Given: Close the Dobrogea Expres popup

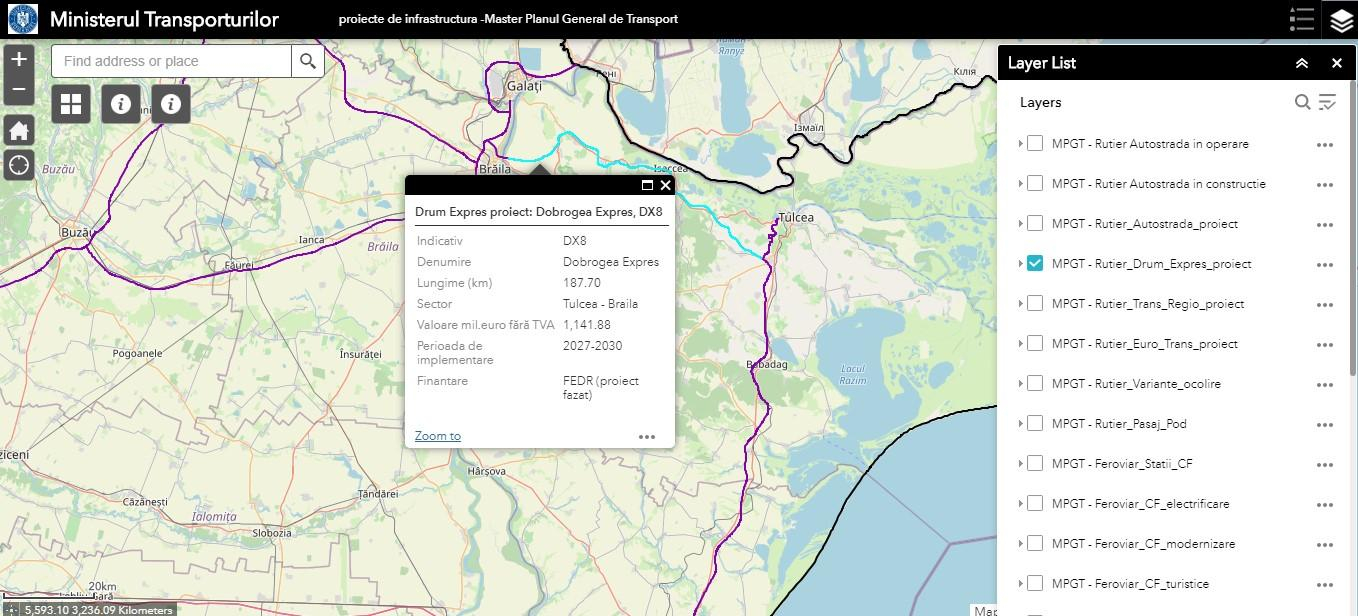Looking at the screenshot, I should point(666,185).
